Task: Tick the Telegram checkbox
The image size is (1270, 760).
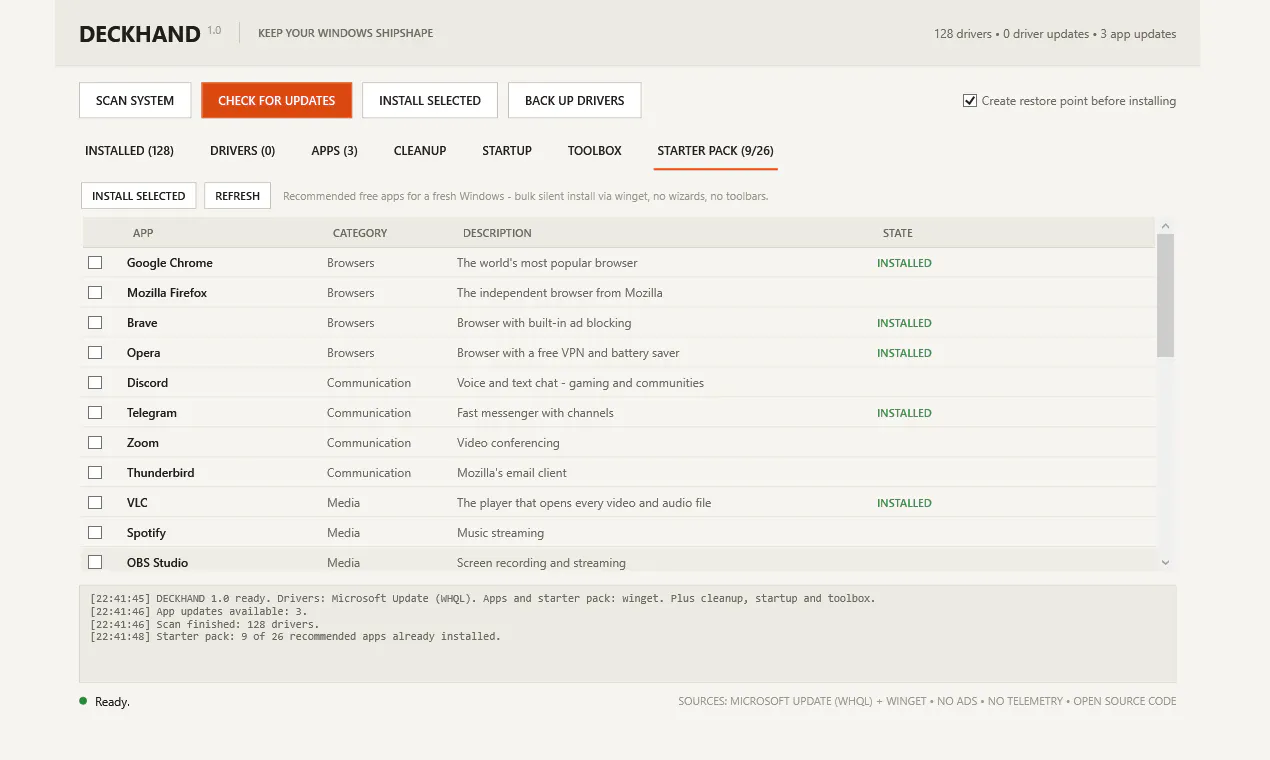Action: 95,413
